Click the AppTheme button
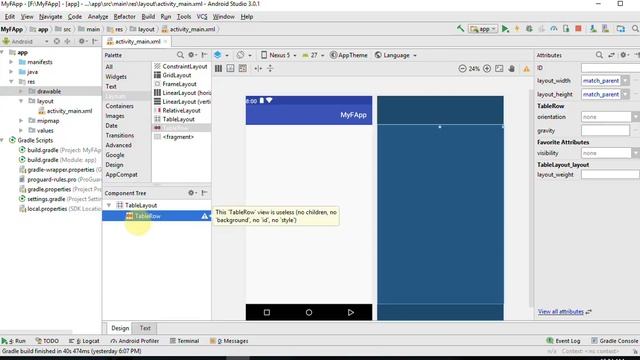640x360 pixels. click(349, 55)
